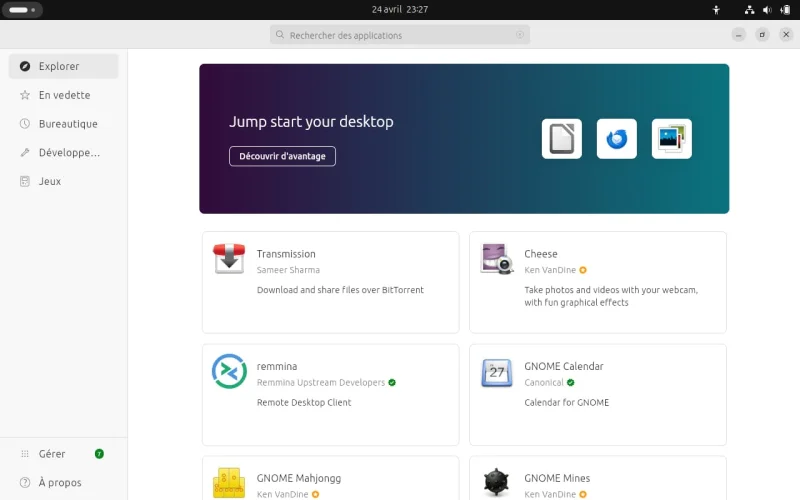Switch to the Jeux category

pyautogui.click(x=63, y=181)
